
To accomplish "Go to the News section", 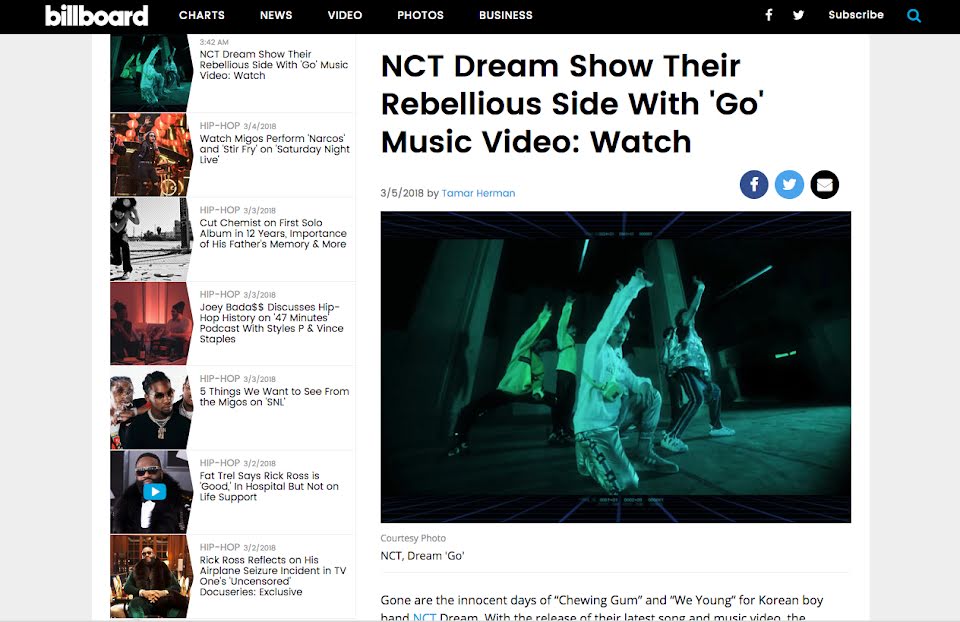I will point(276,15).
